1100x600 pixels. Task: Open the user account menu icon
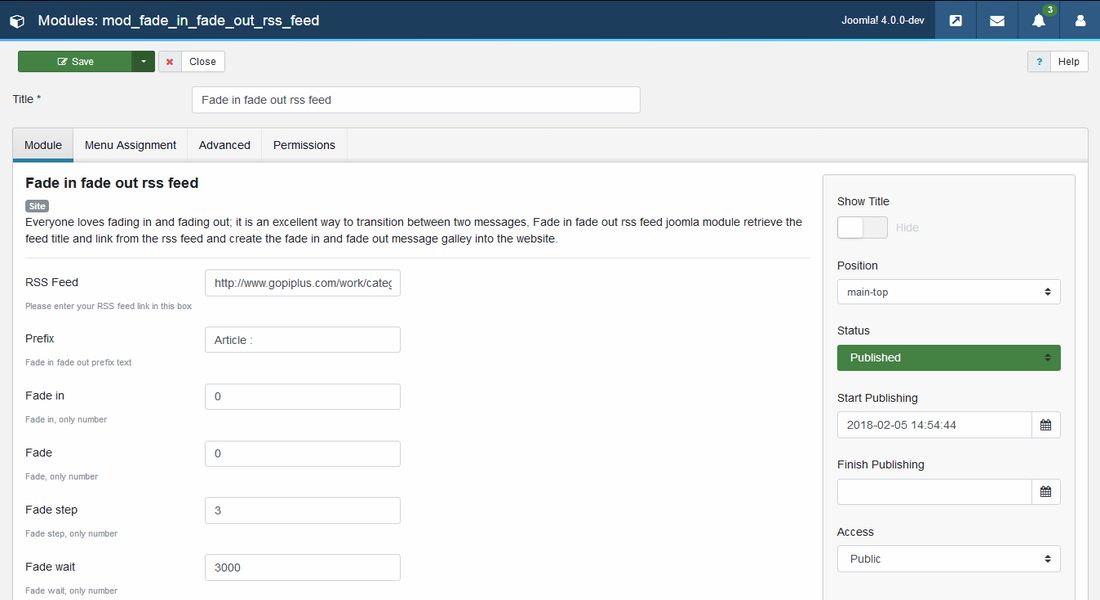(x=1080, y=20)
